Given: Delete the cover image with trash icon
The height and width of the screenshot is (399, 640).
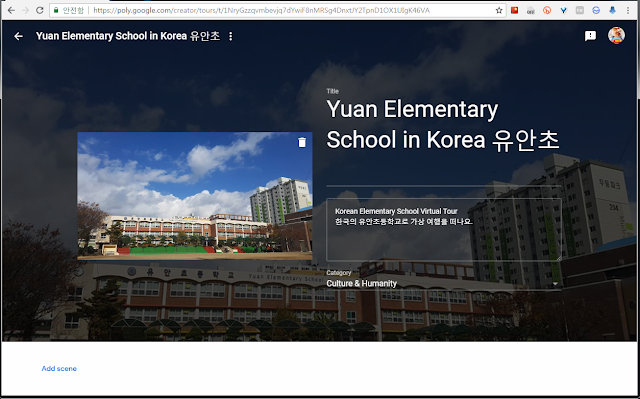Looking at the screenshot, I should click(302, 142).
